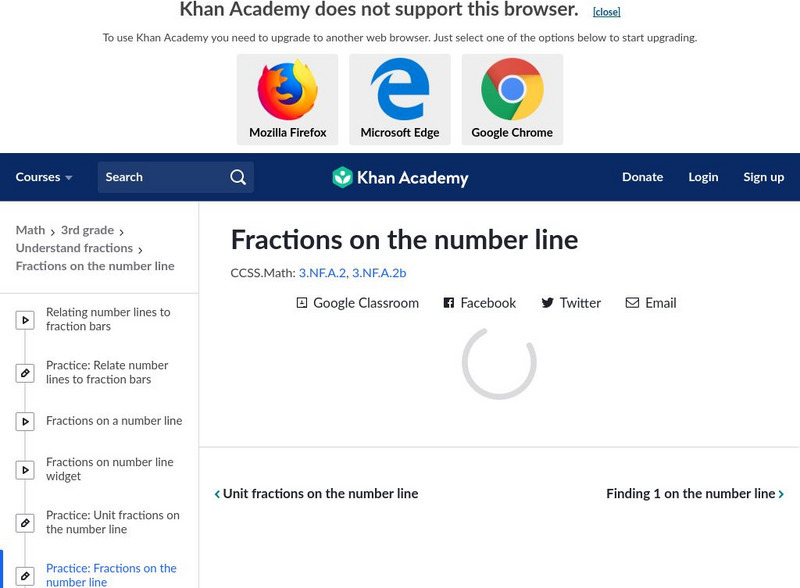Go to next lesson Finding 1 on number line
This screenshot has height=588, width=800.
(x=694, y=494)
